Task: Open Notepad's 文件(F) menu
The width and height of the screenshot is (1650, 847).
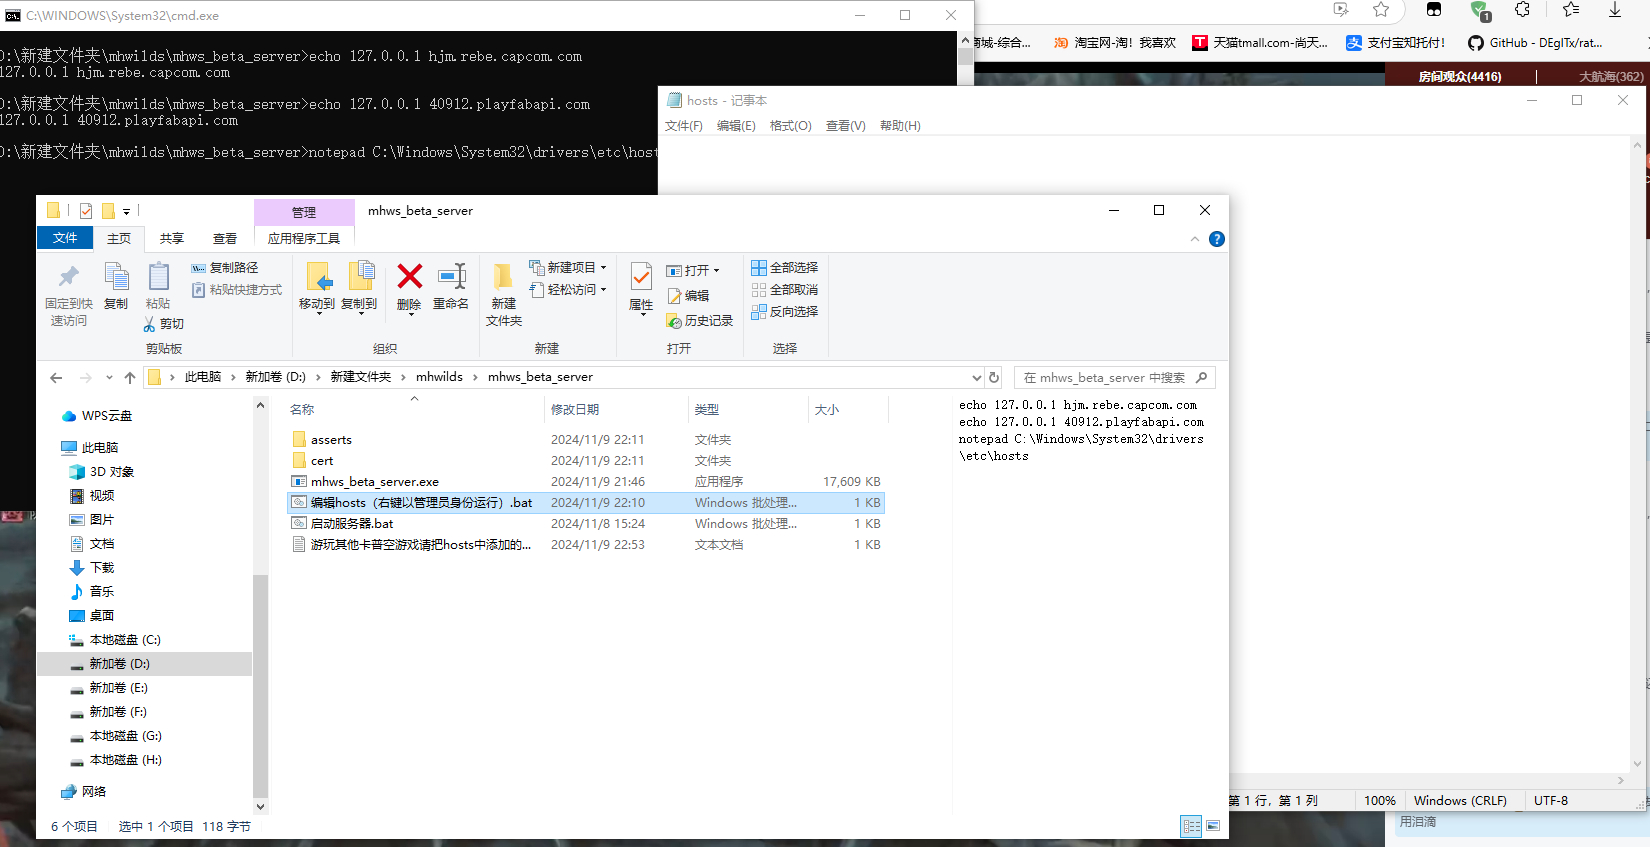Action: (x=684, y=126)
